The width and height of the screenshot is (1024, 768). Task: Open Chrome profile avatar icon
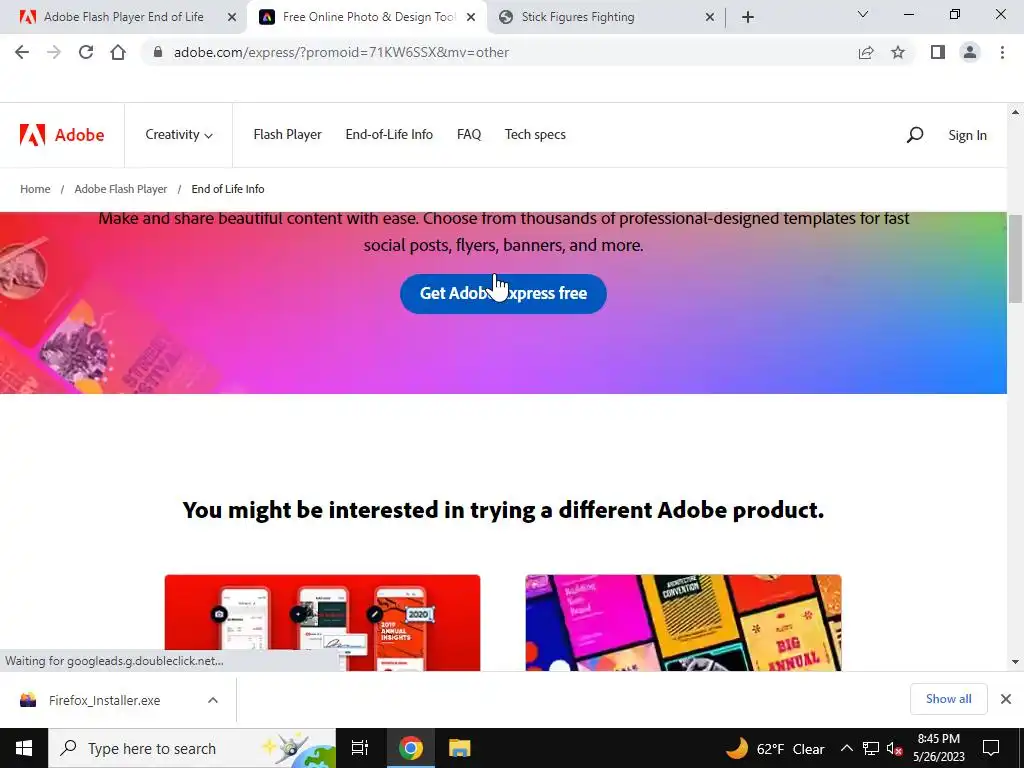(970, 52)
